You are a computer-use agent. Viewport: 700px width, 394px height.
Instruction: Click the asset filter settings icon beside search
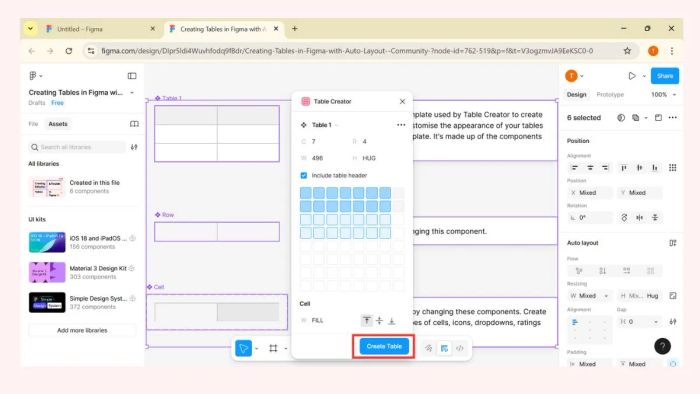(x=134, y=147)
